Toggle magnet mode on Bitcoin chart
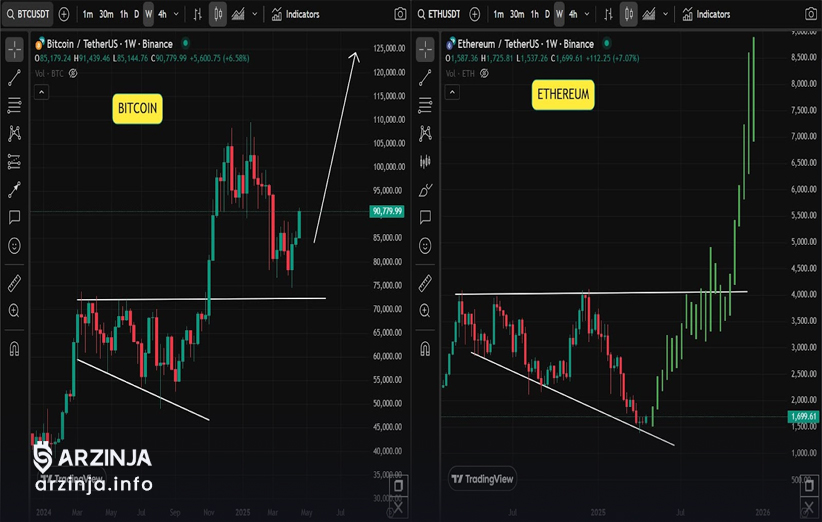 tap(15, 349)
